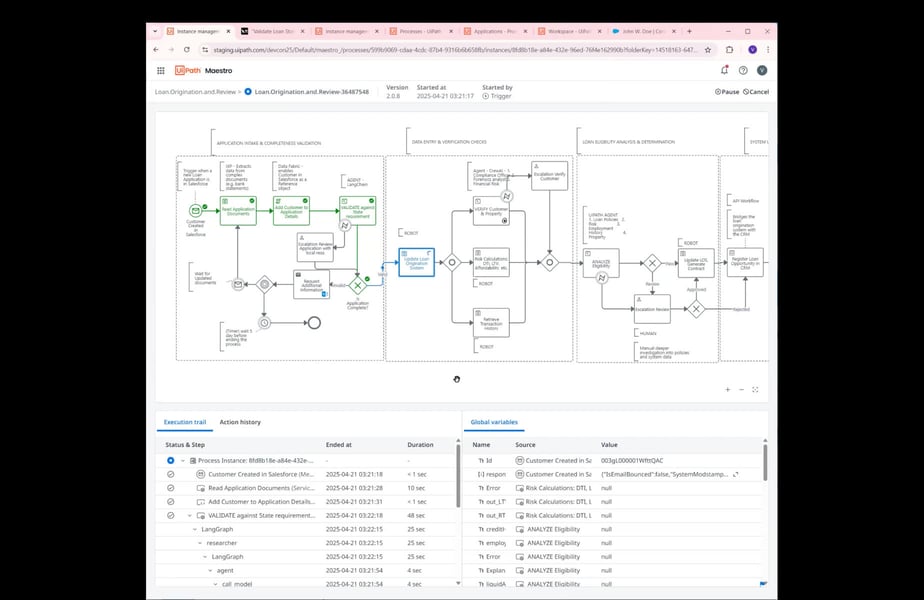The height and width of the screenshot is (600, 924).
Task: Expand the respon variable value
Action: [735, 474]
